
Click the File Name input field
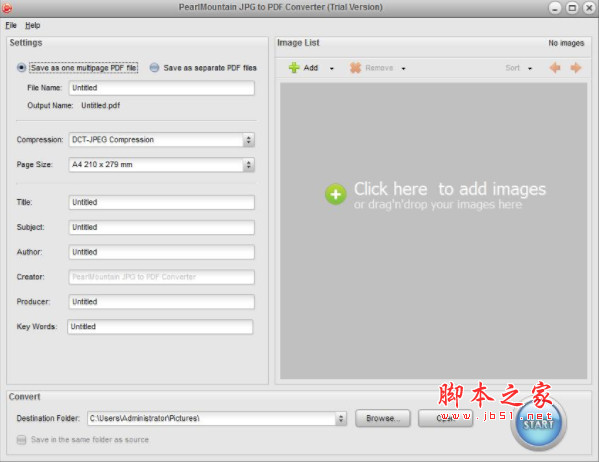click(x=162, y=88)
